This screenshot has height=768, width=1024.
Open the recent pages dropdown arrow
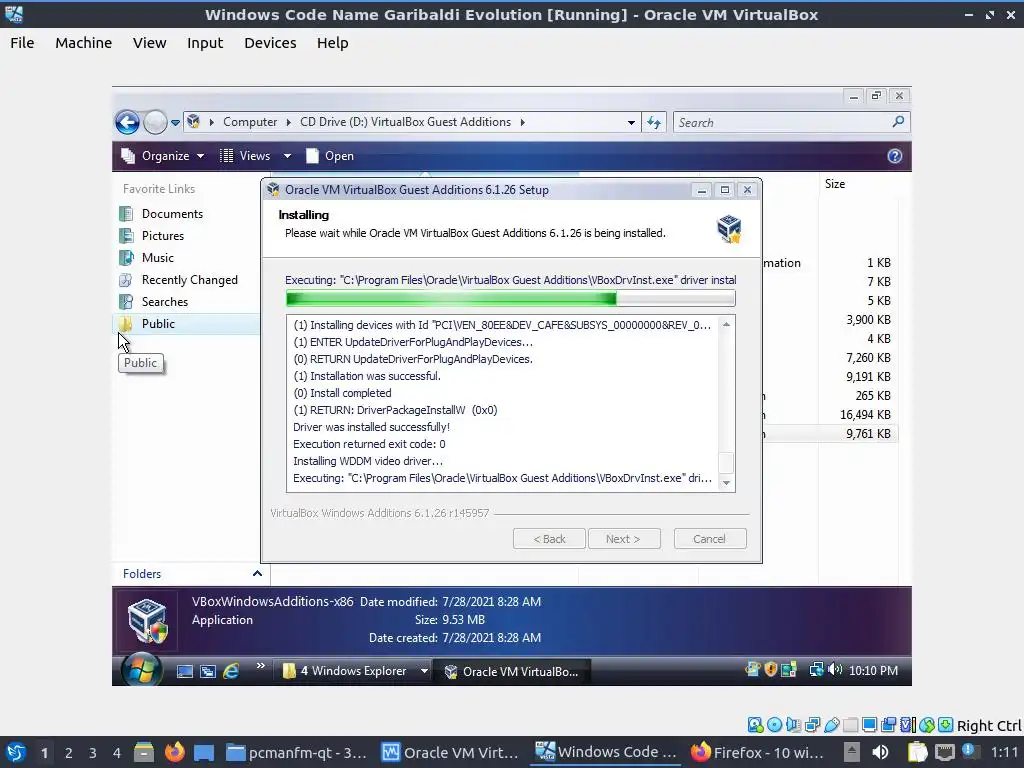tap(175, 123)
